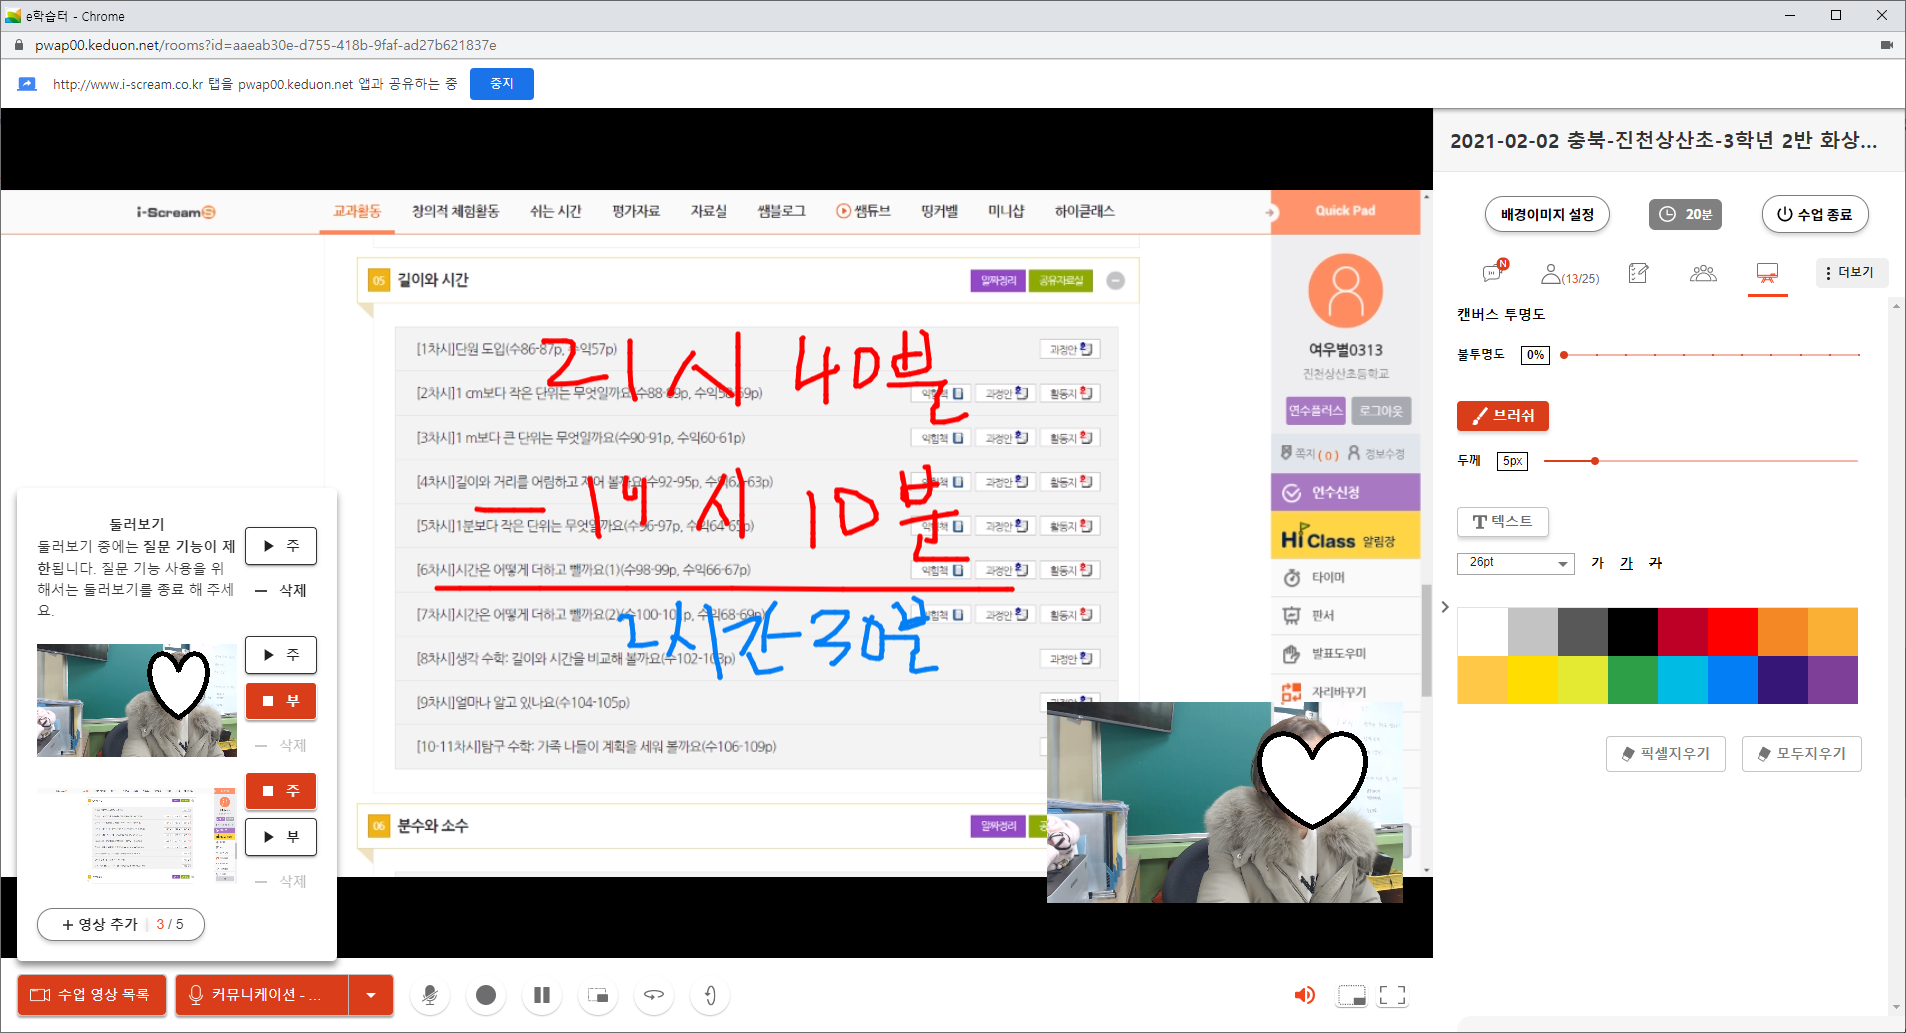
Task: Open the 자료실 menu tab
Action: tap(708, 211)
